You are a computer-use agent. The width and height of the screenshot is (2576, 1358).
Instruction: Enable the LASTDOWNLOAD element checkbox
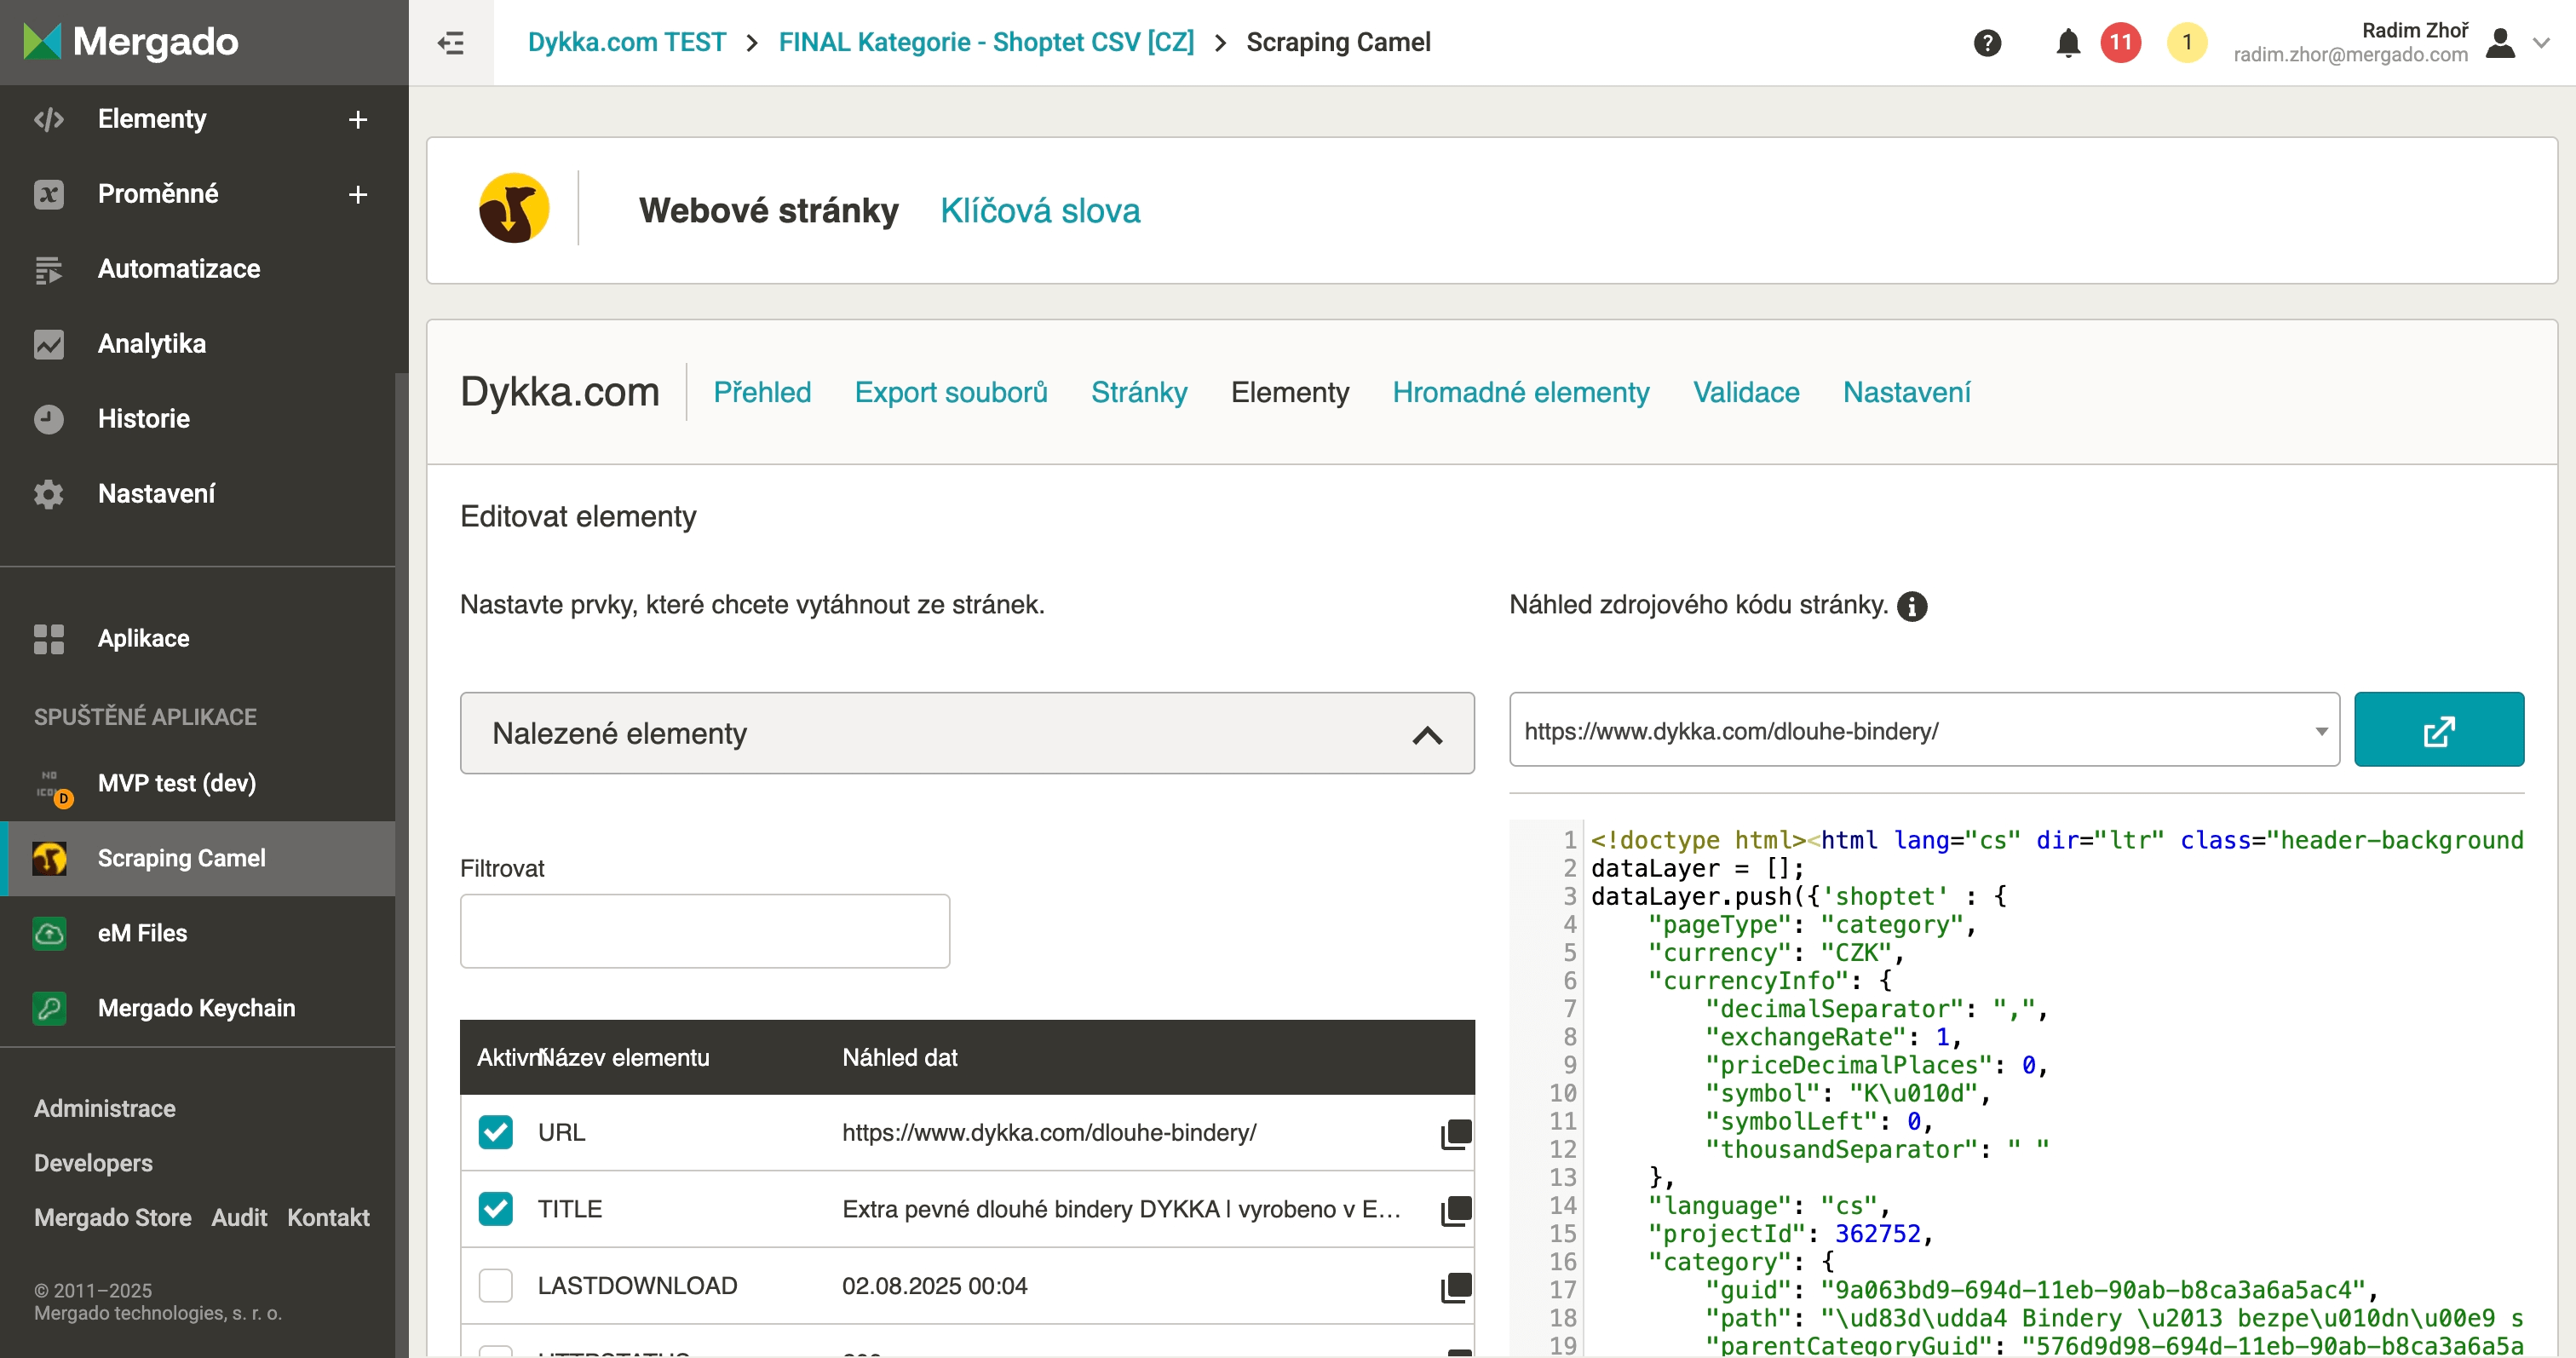495,1286
